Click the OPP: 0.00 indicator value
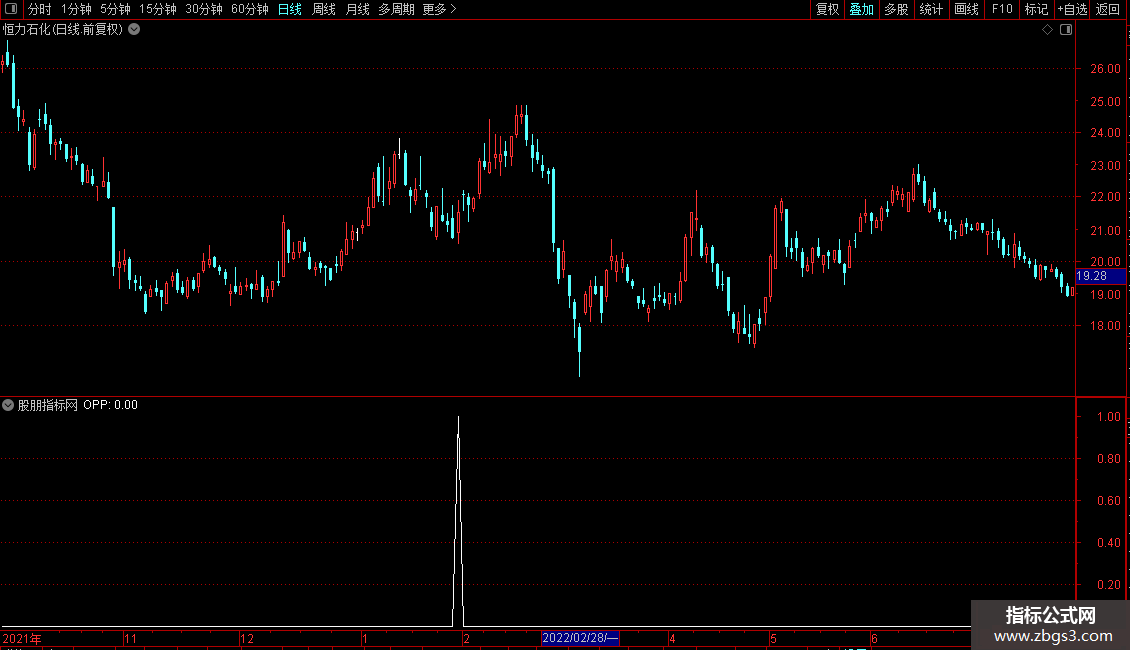 click(x=110, y=405)
